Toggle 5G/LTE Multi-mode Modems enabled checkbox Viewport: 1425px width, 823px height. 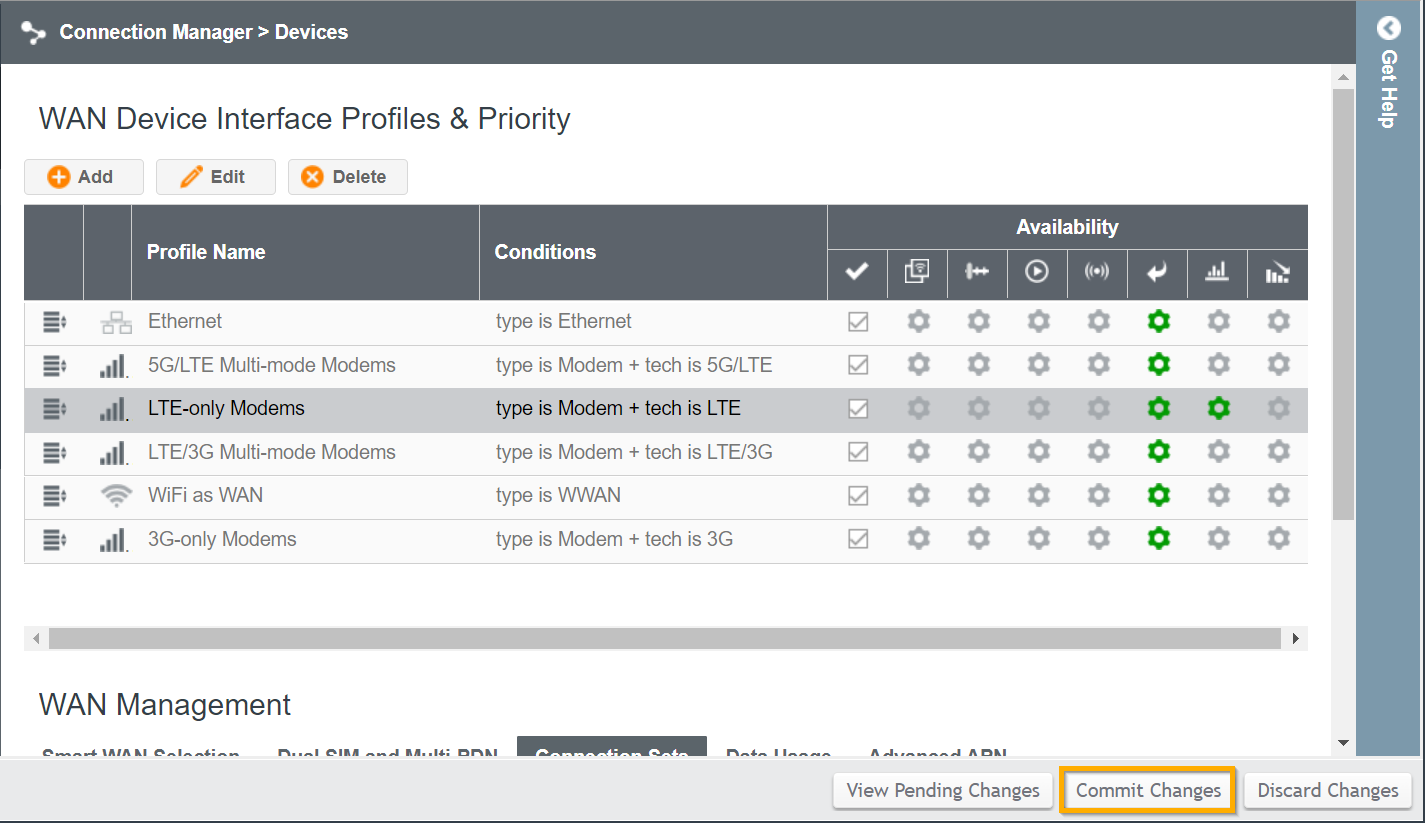pyautogui.click(x=858, y=365)
